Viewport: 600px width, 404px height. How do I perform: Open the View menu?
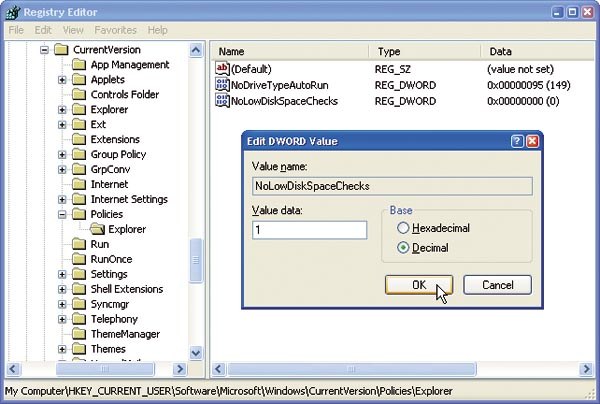[73, 30]
